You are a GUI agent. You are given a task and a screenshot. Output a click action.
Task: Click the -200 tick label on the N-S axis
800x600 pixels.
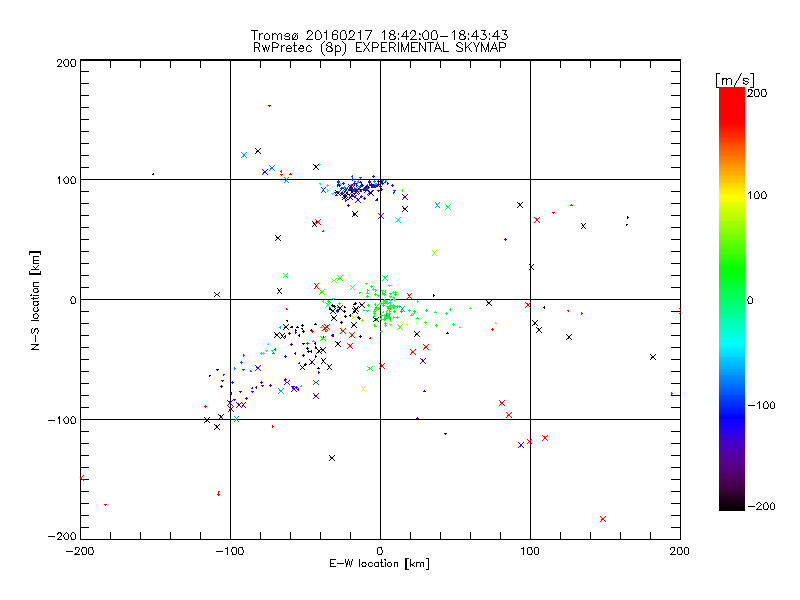coord(62,536)
